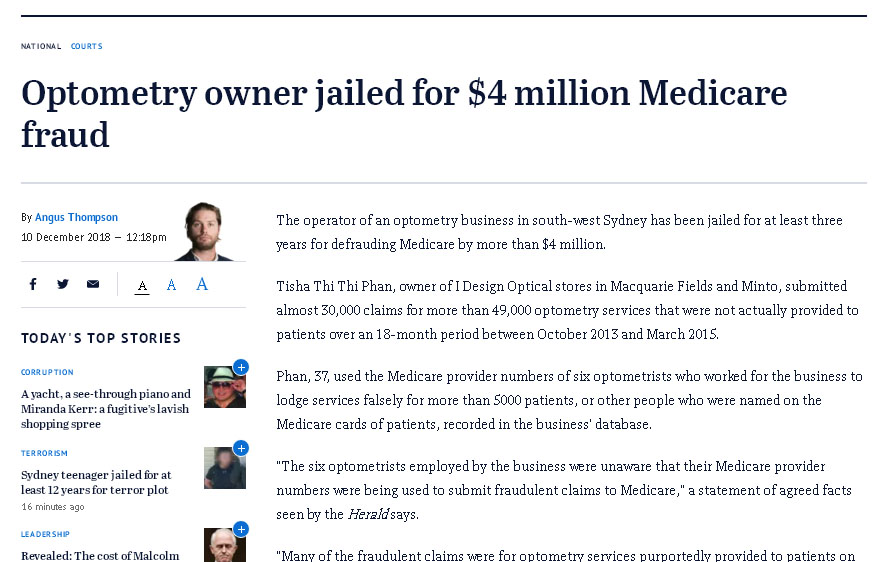Viewport: 878px width, 562px height.
Task: Select medium text size A
Action: tap(171, 285)
